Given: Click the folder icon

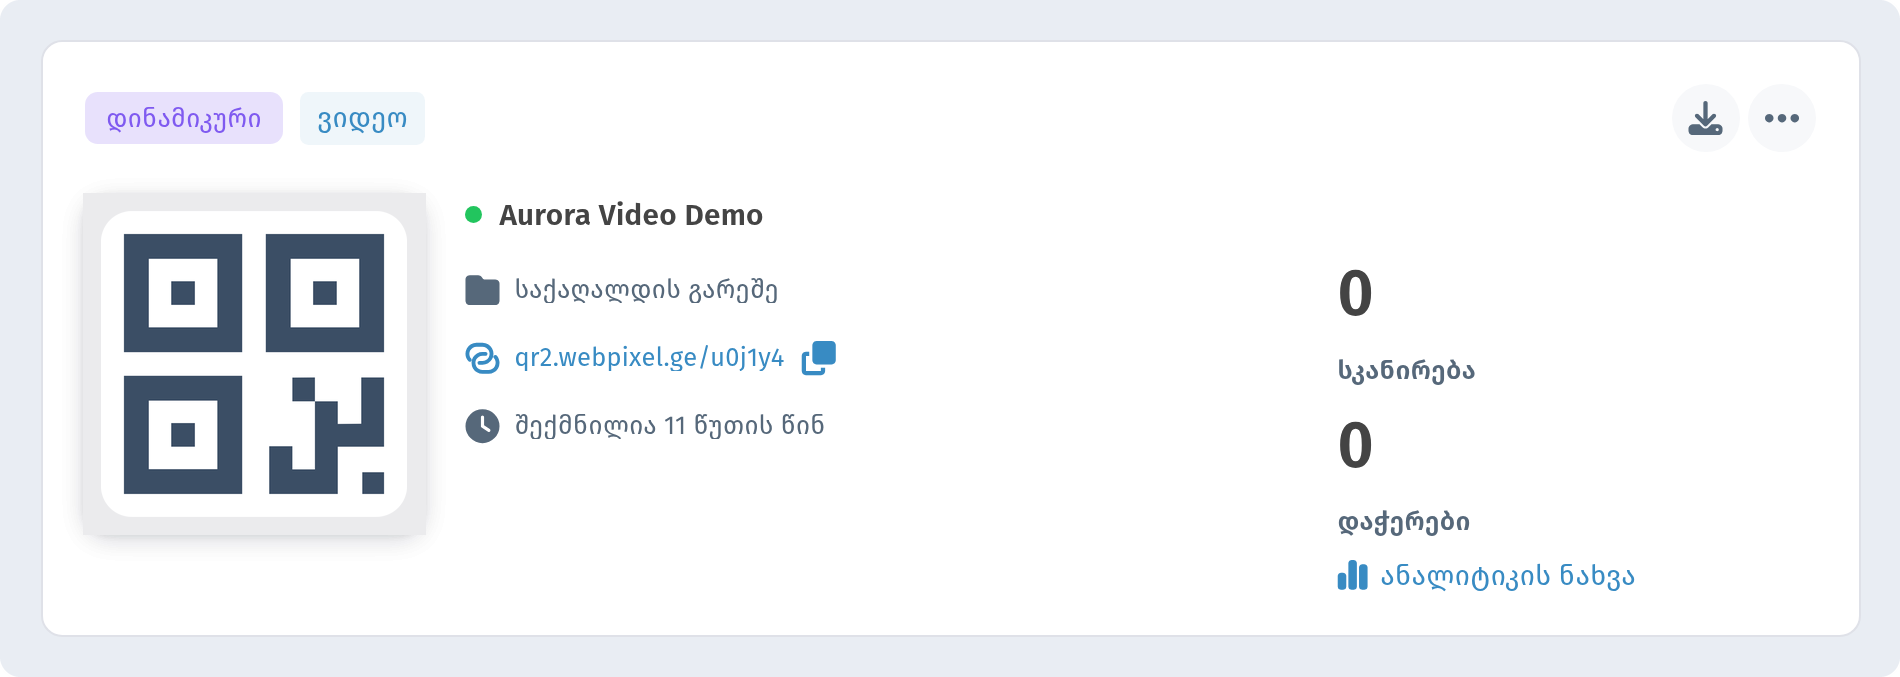Looking at the screenshot, I should [482, 290].
